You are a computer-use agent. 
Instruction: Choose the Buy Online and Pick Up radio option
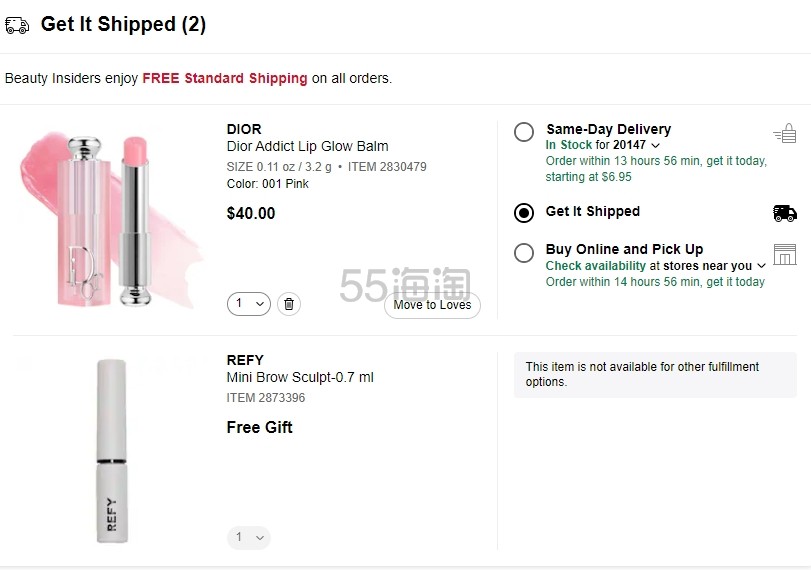point(524,253)
